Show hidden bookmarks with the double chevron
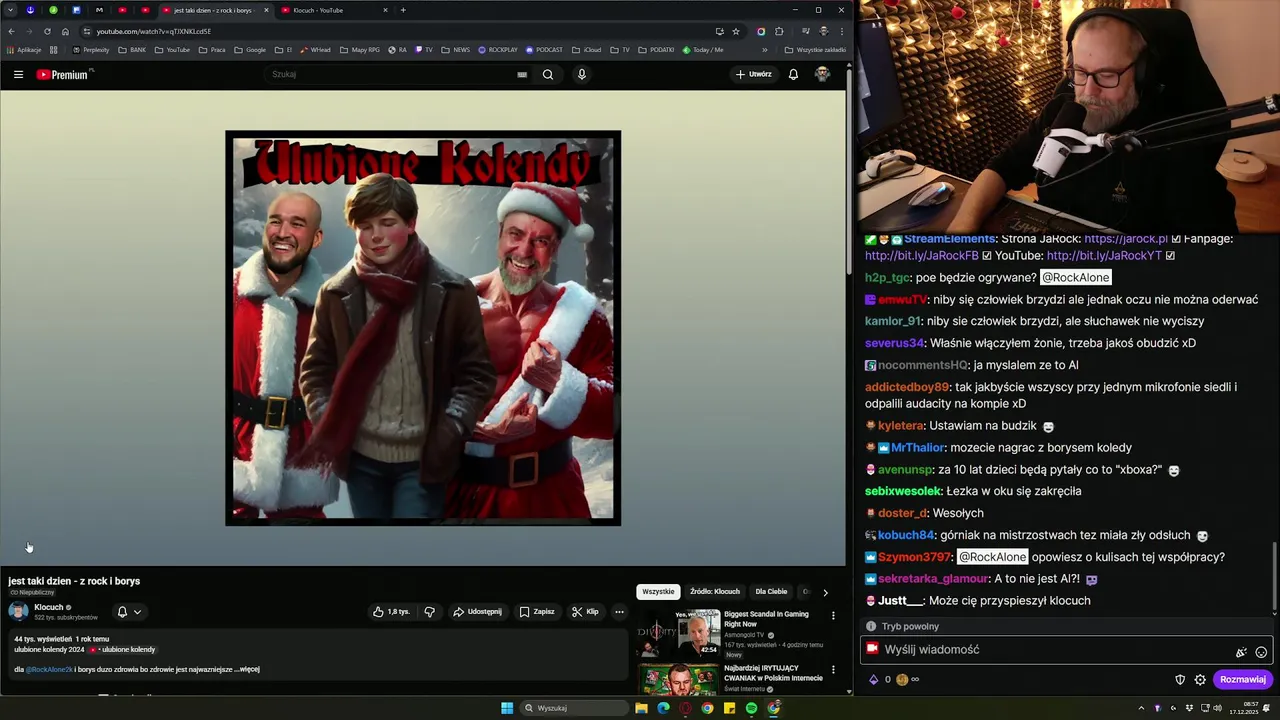This screenshot has height=720, width=1280. 765,50
